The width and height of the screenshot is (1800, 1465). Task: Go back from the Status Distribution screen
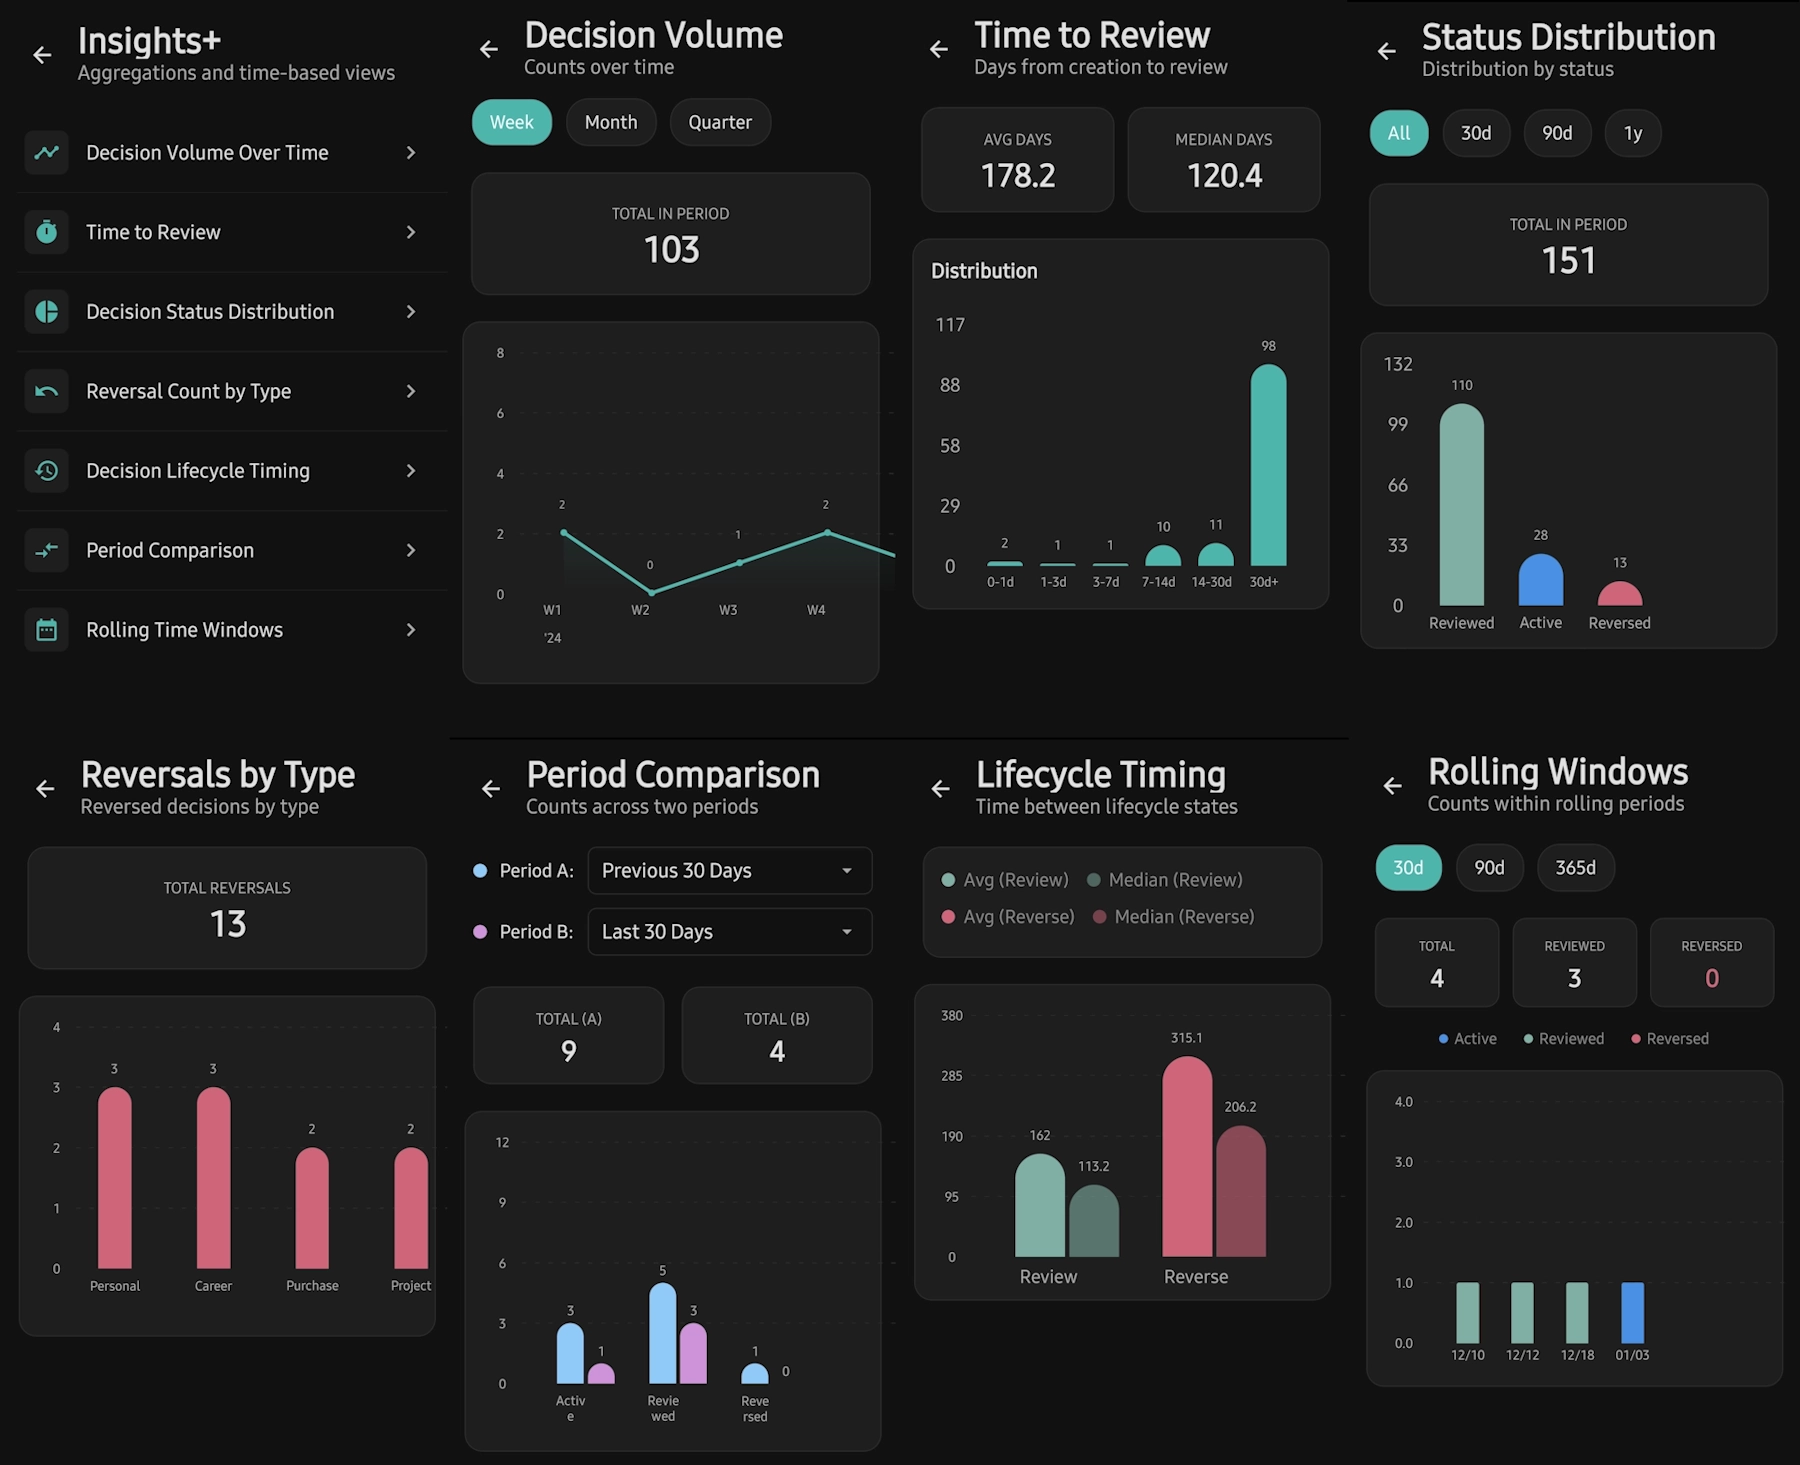click(x=1387, y=51)
